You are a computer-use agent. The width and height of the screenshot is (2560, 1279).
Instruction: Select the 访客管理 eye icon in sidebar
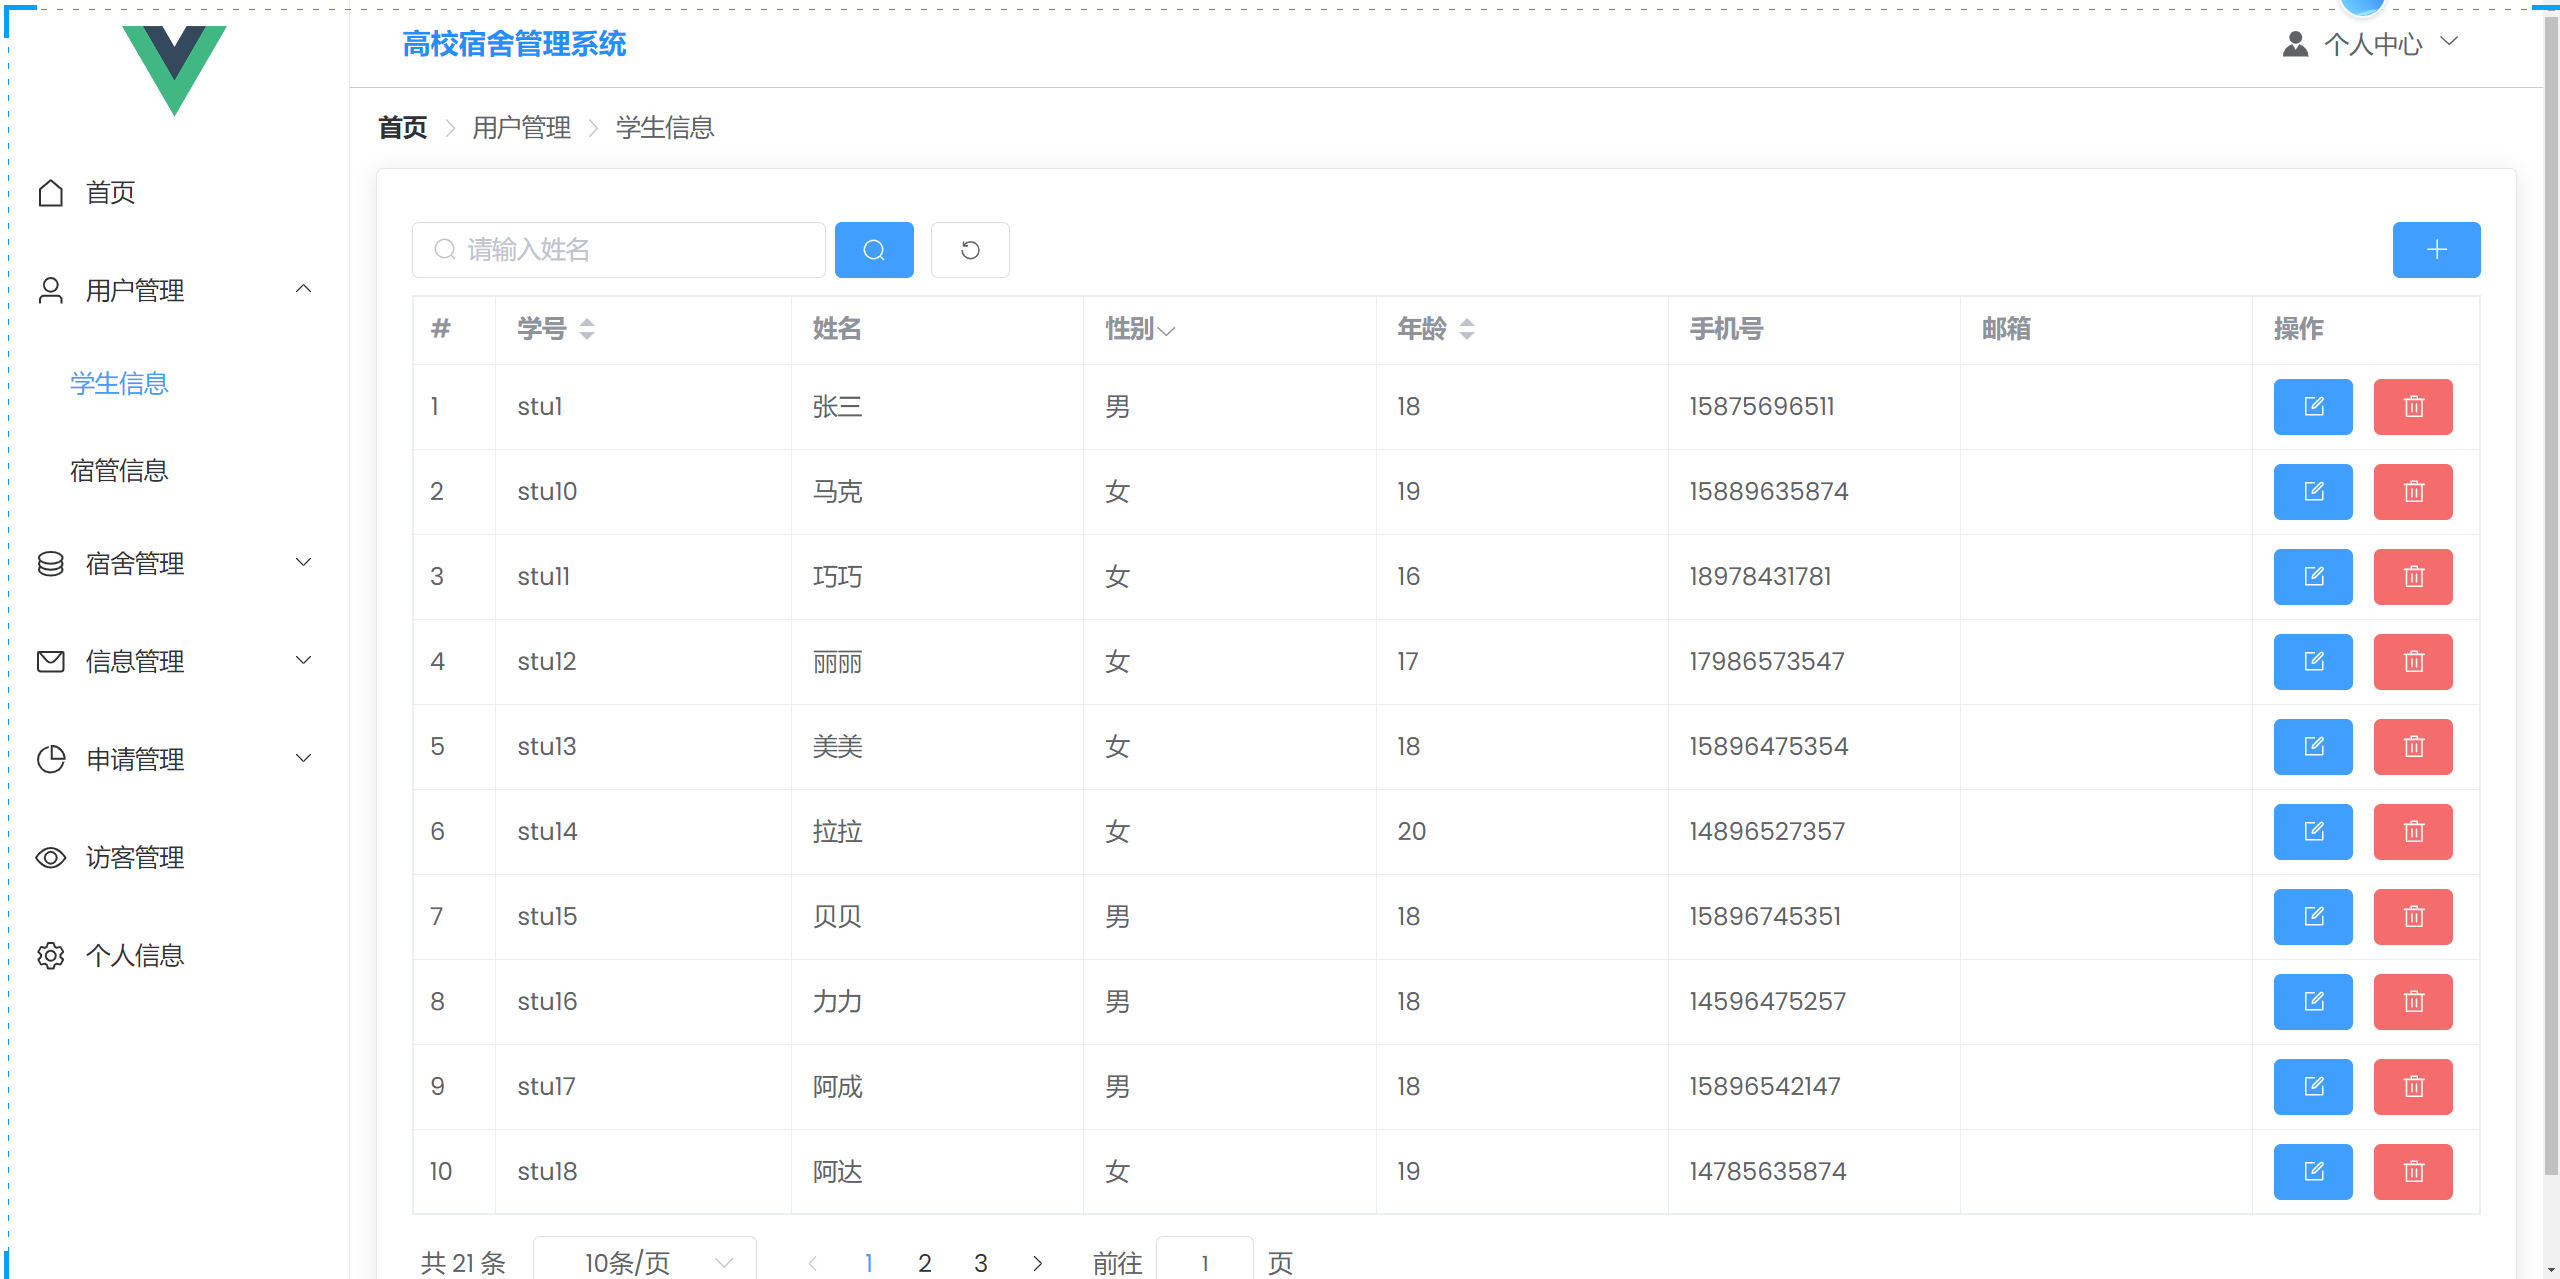click(x=51, y=858)
